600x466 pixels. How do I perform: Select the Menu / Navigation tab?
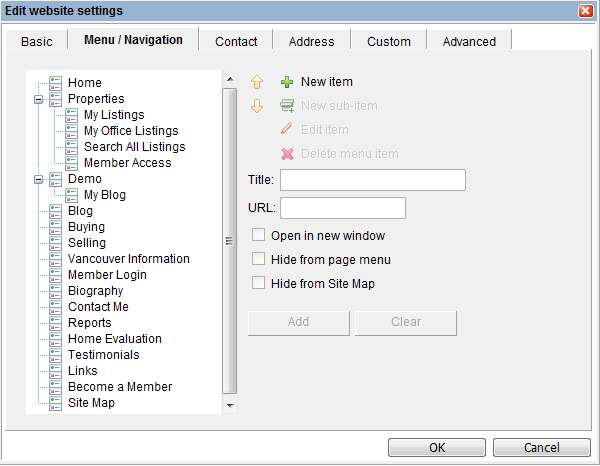click(x=133, y=39)
